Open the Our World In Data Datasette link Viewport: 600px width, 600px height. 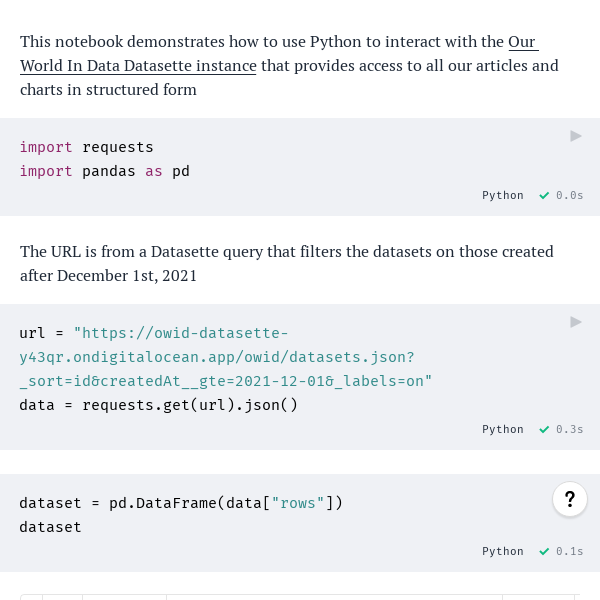pos(279,54)
